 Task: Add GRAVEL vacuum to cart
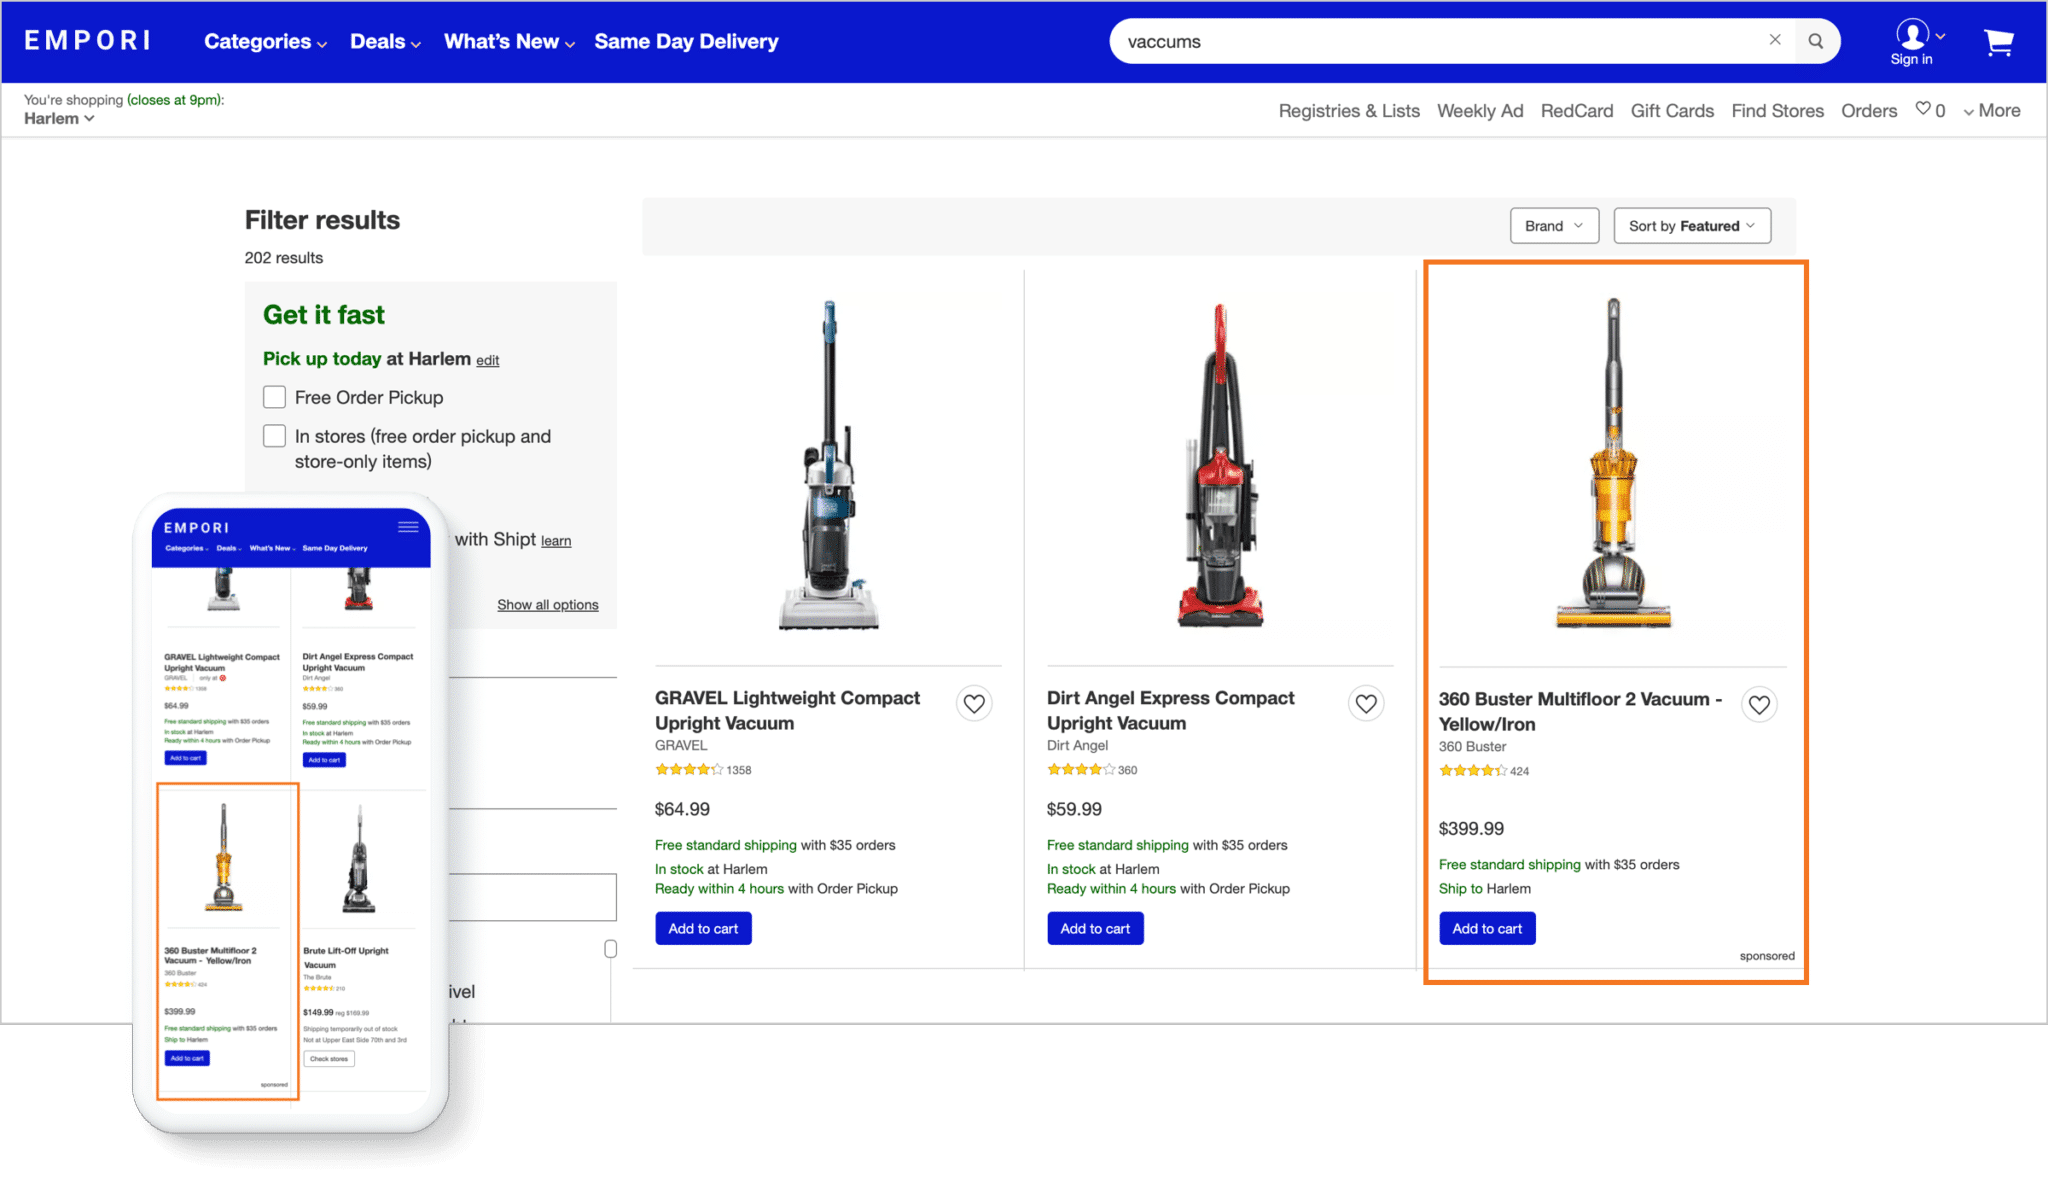click(703, 928)
